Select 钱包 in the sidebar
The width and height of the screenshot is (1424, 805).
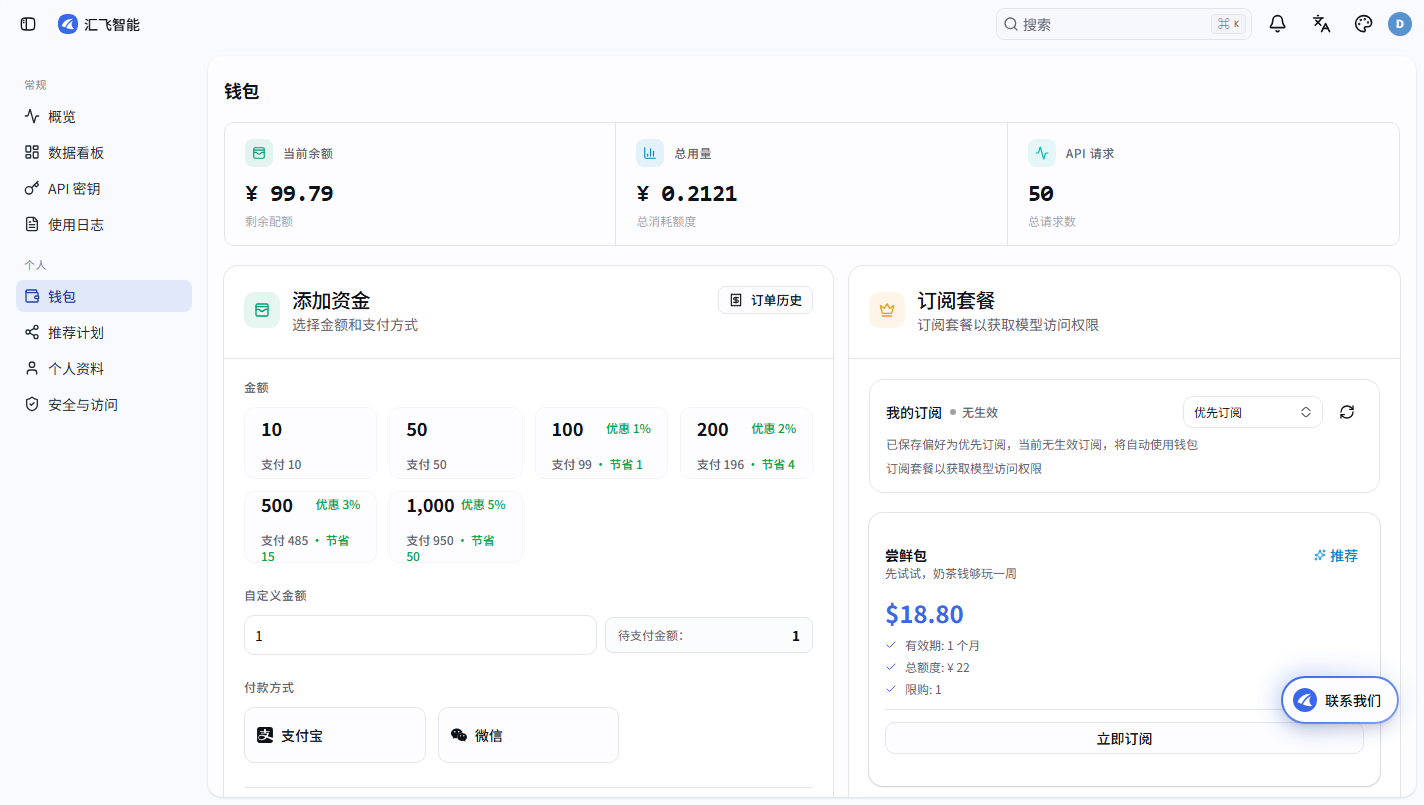(104, 296)
